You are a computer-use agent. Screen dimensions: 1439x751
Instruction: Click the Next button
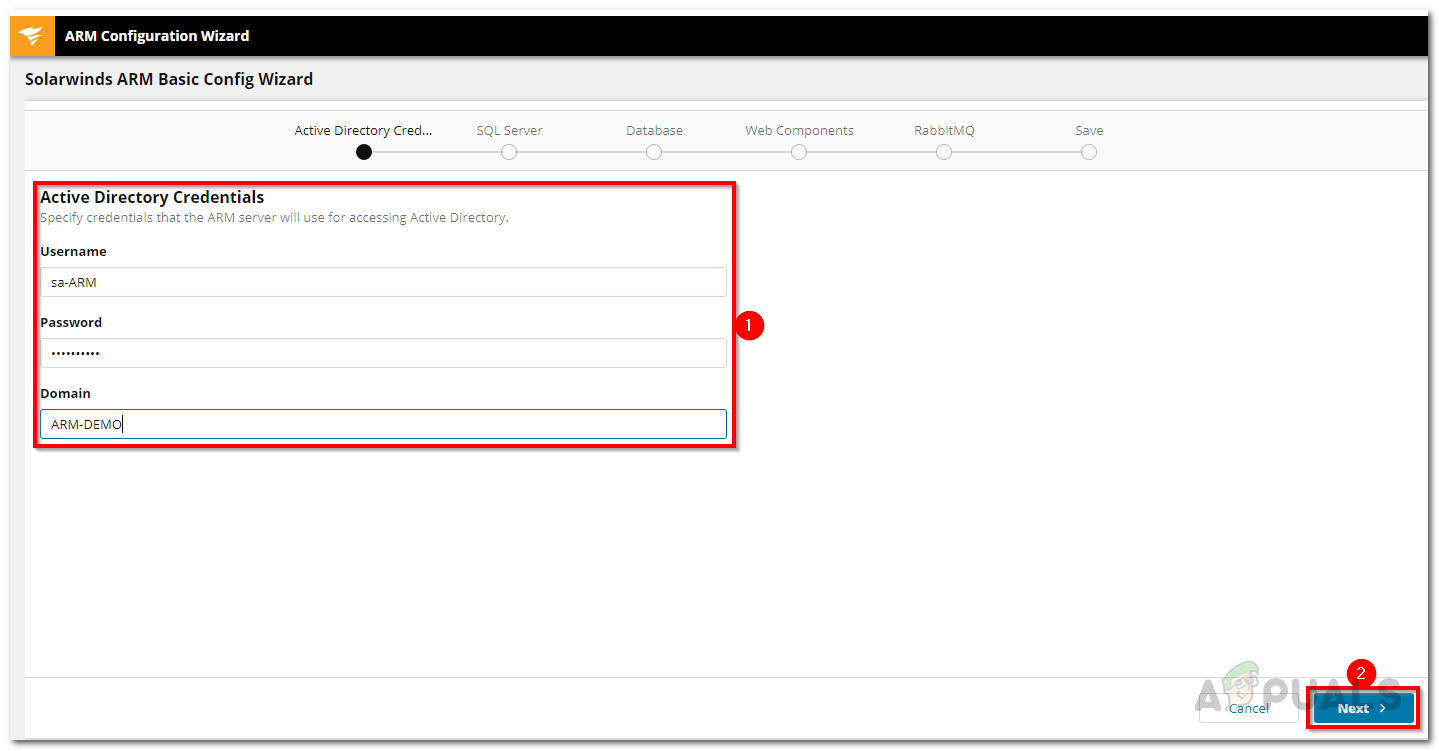(1363, 708)
